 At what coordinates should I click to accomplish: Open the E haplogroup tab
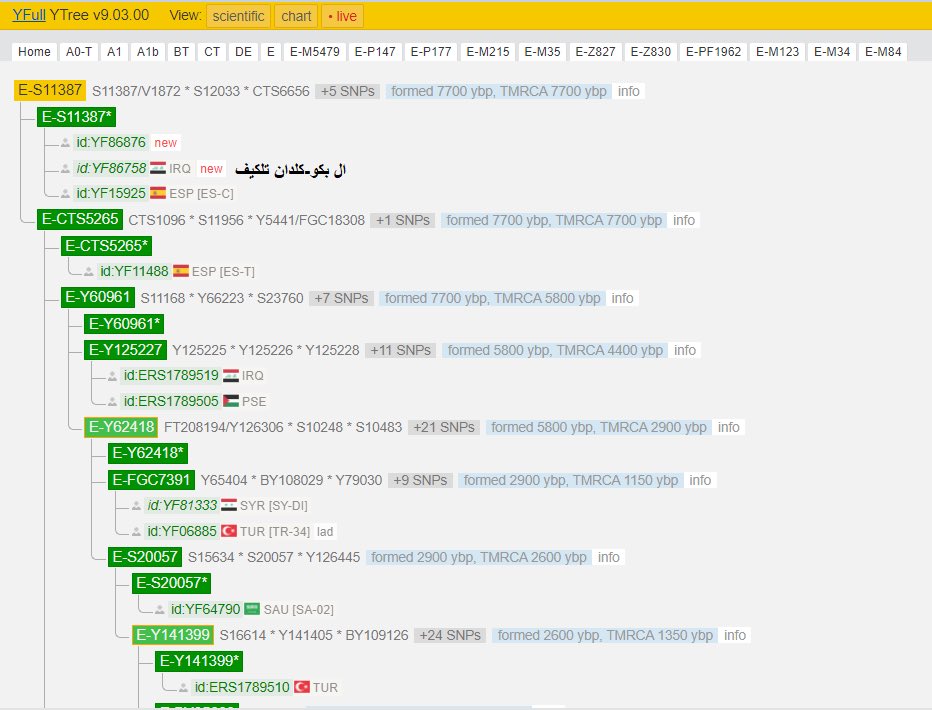coord(270,52)
